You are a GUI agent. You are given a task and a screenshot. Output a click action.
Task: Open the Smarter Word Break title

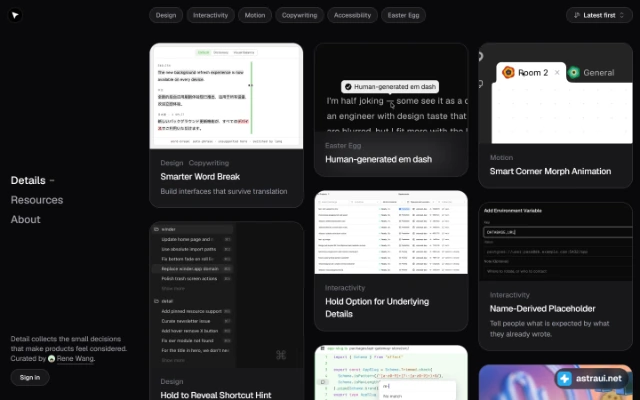[200, 177]
